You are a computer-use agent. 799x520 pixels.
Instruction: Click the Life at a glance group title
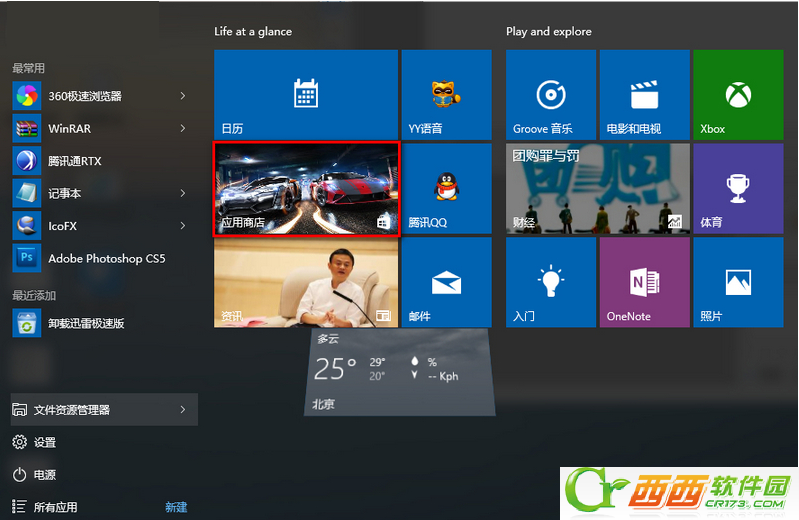(253, 32)
